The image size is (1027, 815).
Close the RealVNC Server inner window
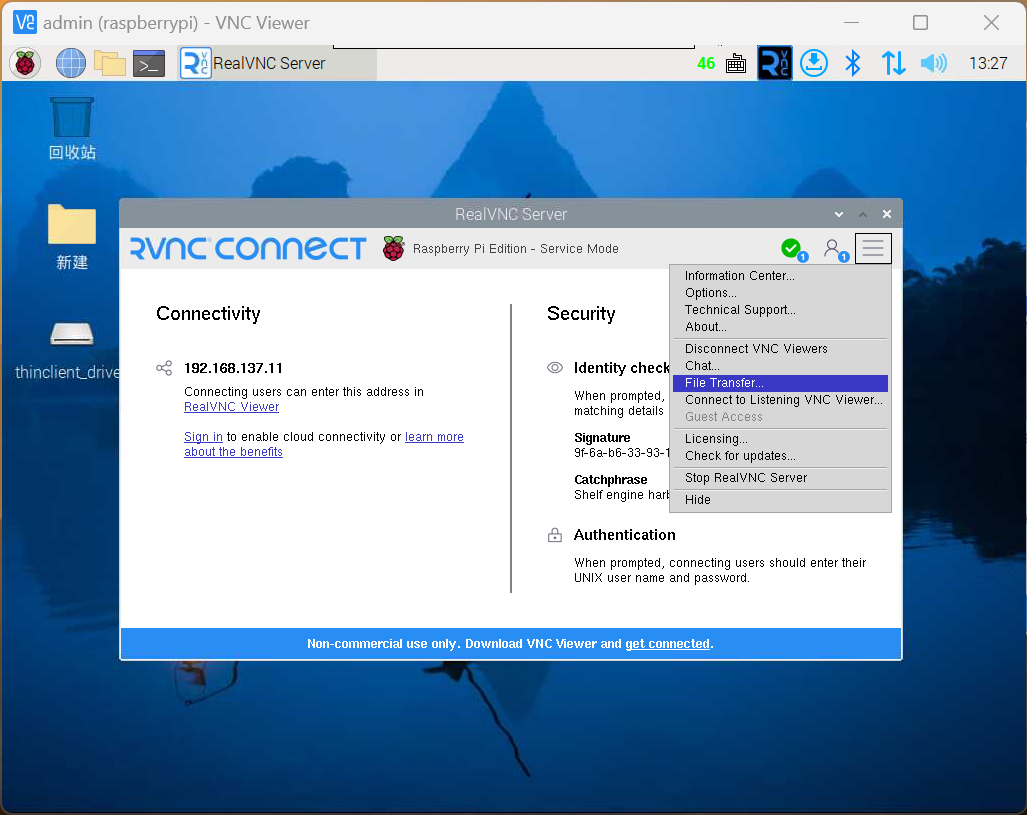point(887,214)
